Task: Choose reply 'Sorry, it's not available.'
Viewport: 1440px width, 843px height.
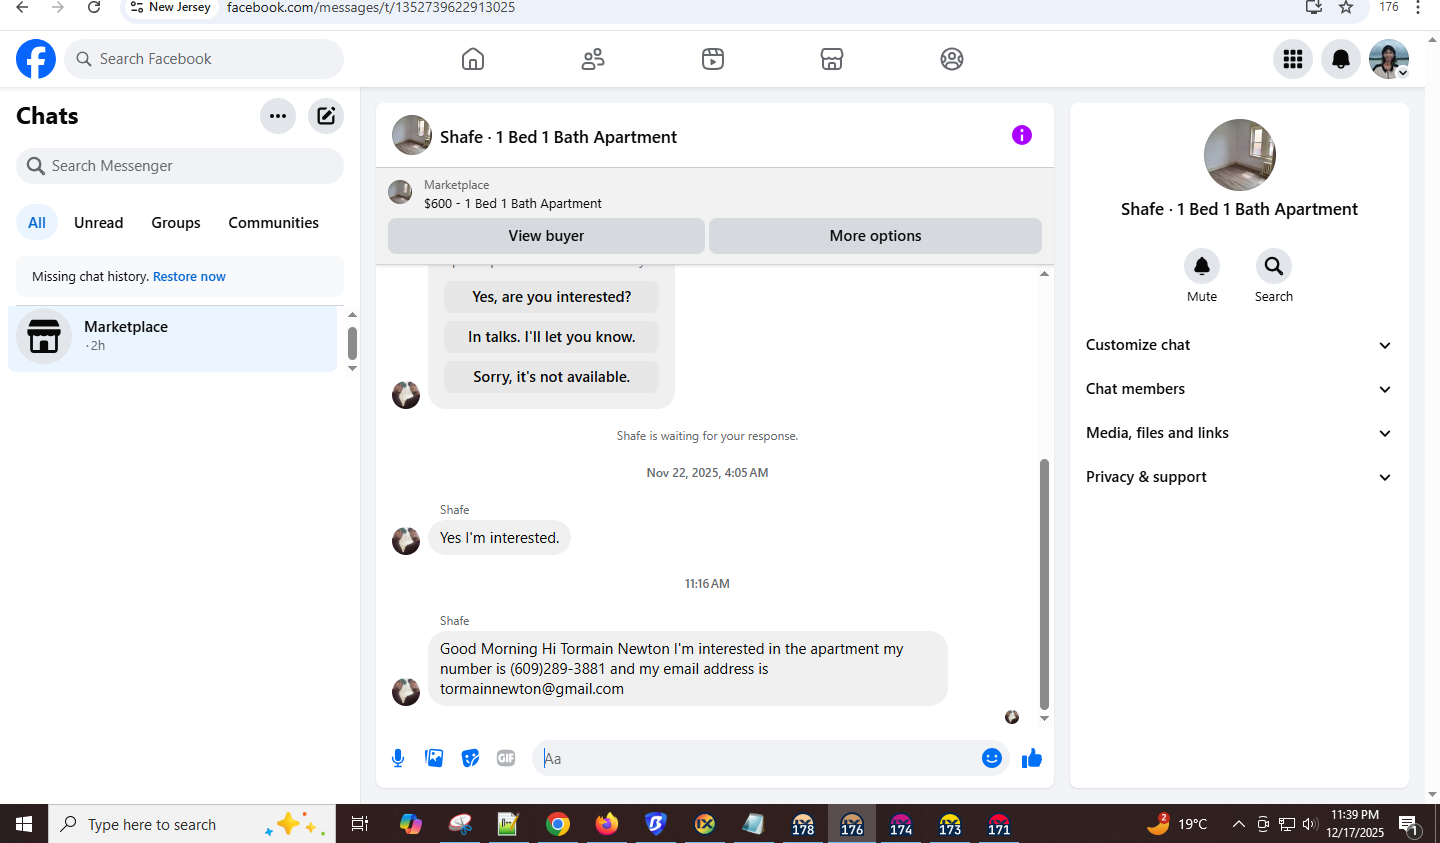Action: coord(551,377)
